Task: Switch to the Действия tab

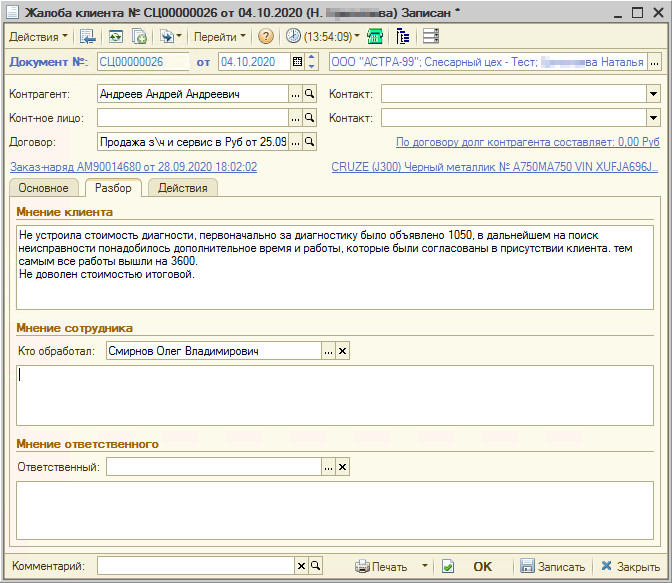Action: point(183,188)
